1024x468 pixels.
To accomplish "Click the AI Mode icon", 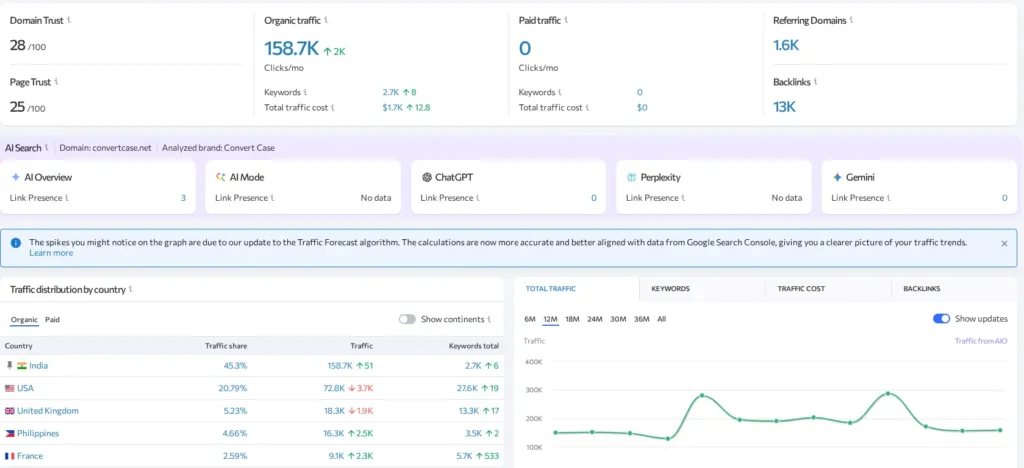I will tap(221, 177).
